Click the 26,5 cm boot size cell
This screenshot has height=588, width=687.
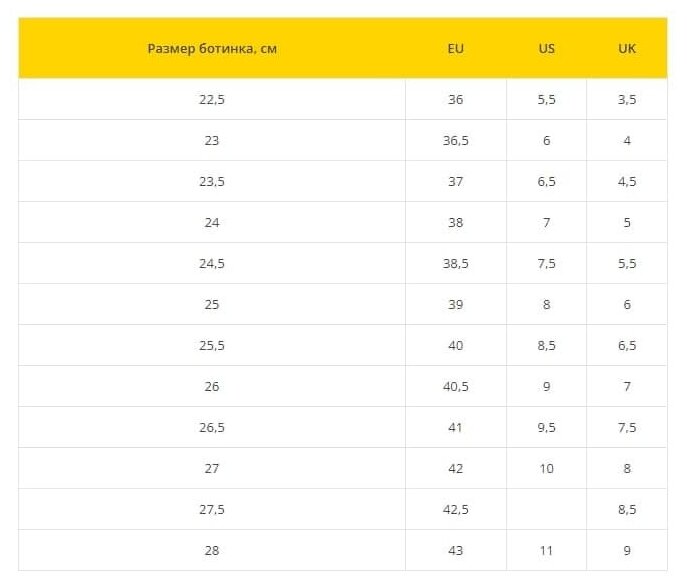click(212, 427)
